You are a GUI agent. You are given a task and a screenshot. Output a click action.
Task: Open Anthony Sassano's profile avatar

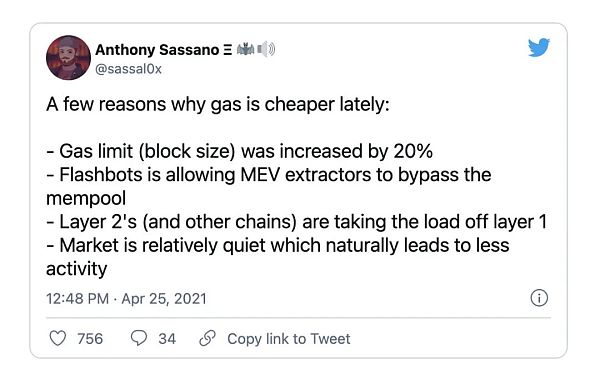click(68, 58)
